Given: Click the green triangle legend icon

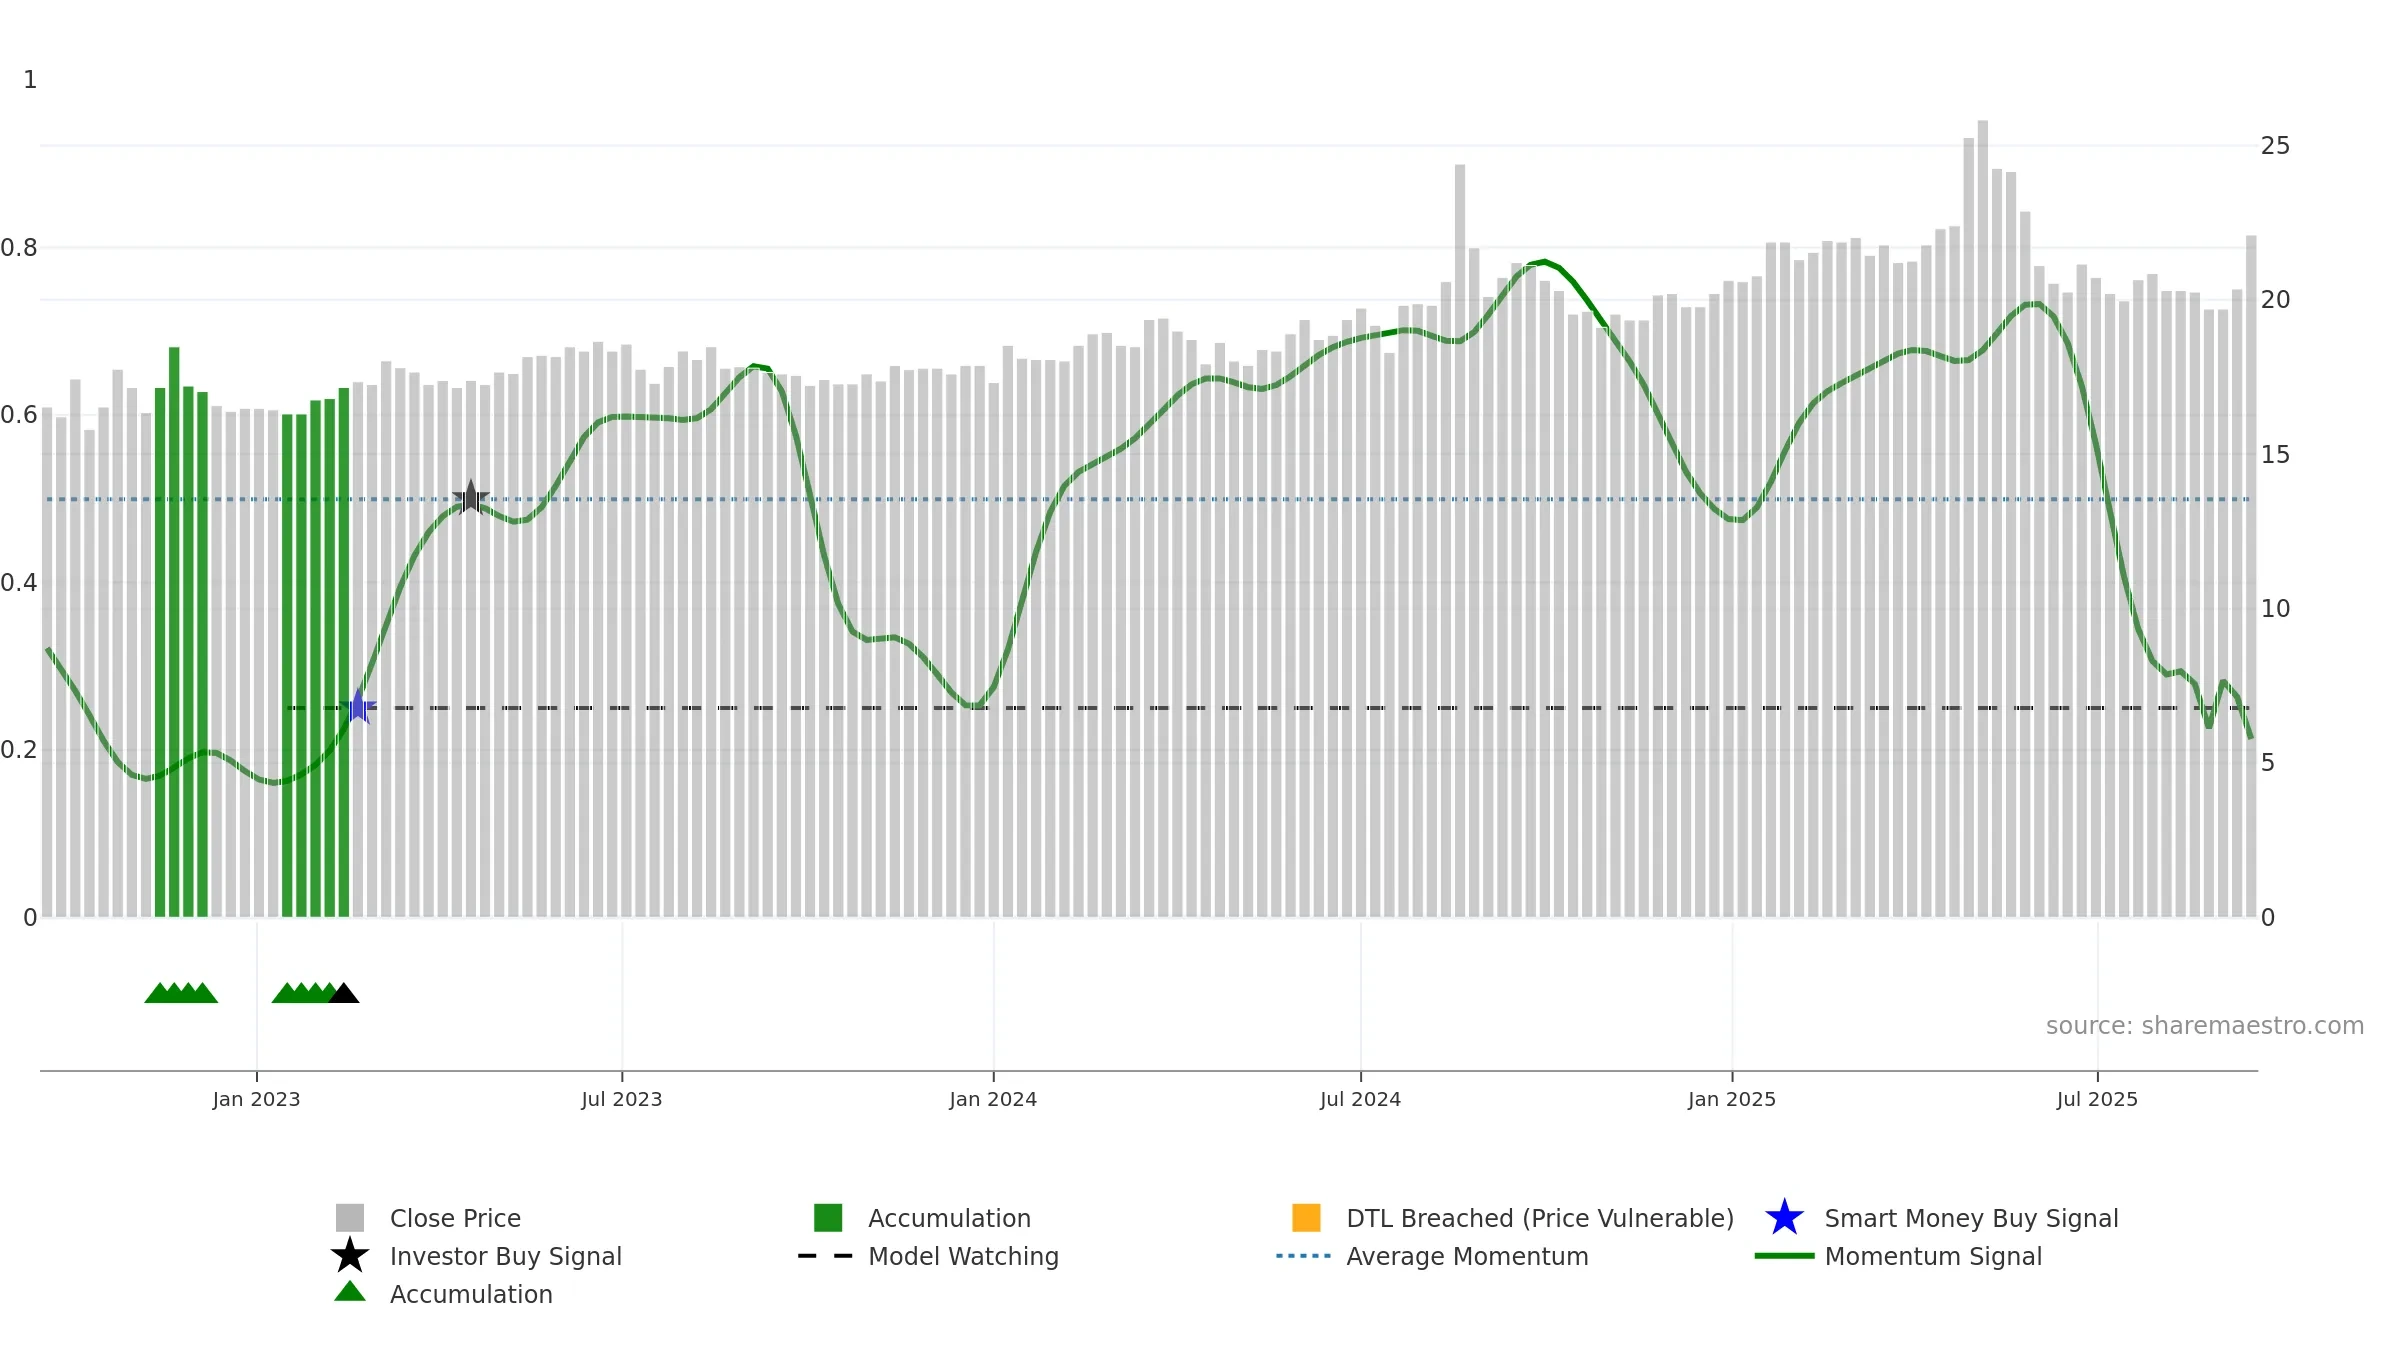Looking at the screenshot, I should (x=350, y=1292).
